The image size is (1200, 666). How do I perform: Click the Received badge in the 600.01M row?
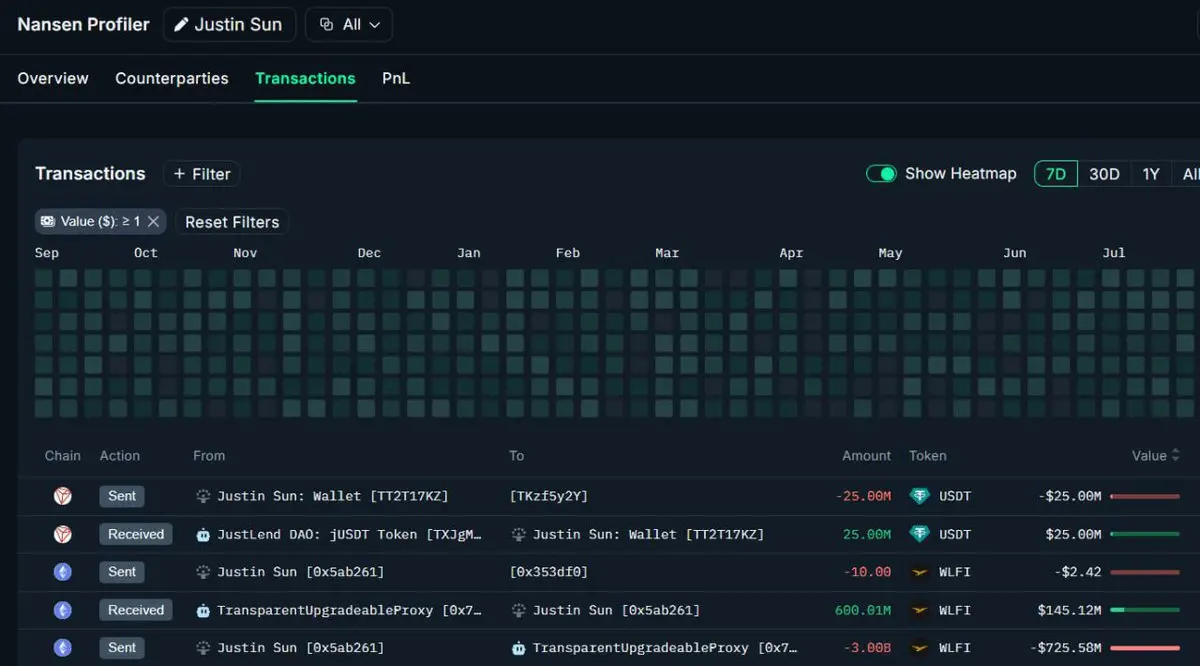[136, 610]
